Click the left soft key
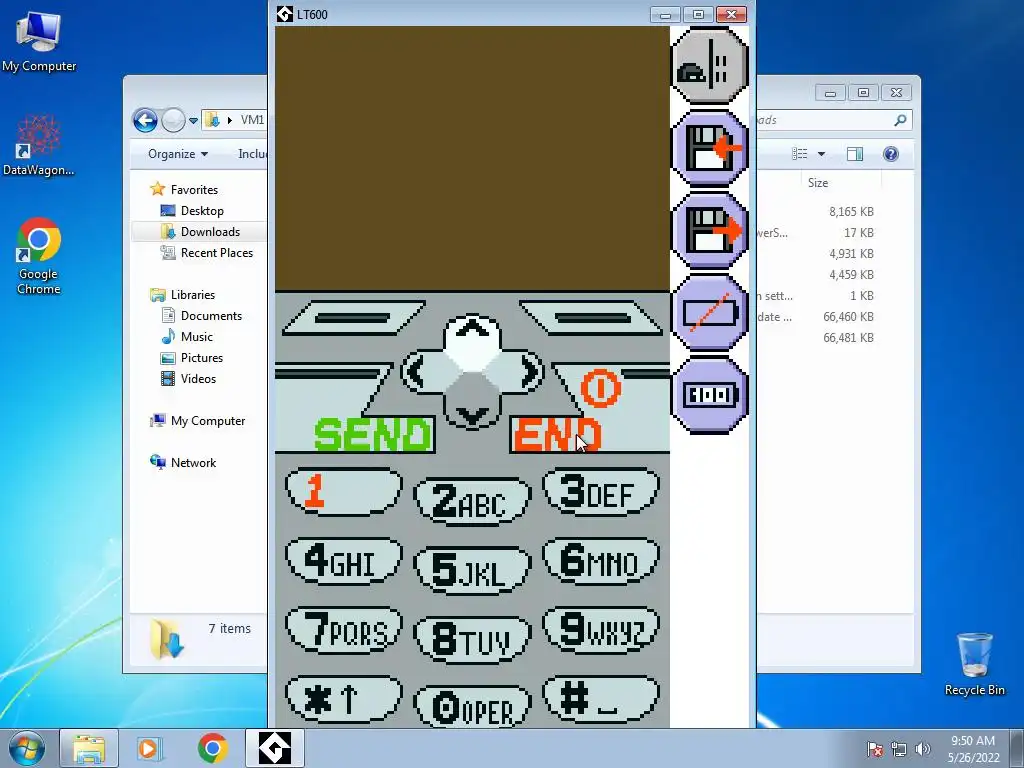Image resolution: width=1024 pixels, height=768 pixels. 353,318
